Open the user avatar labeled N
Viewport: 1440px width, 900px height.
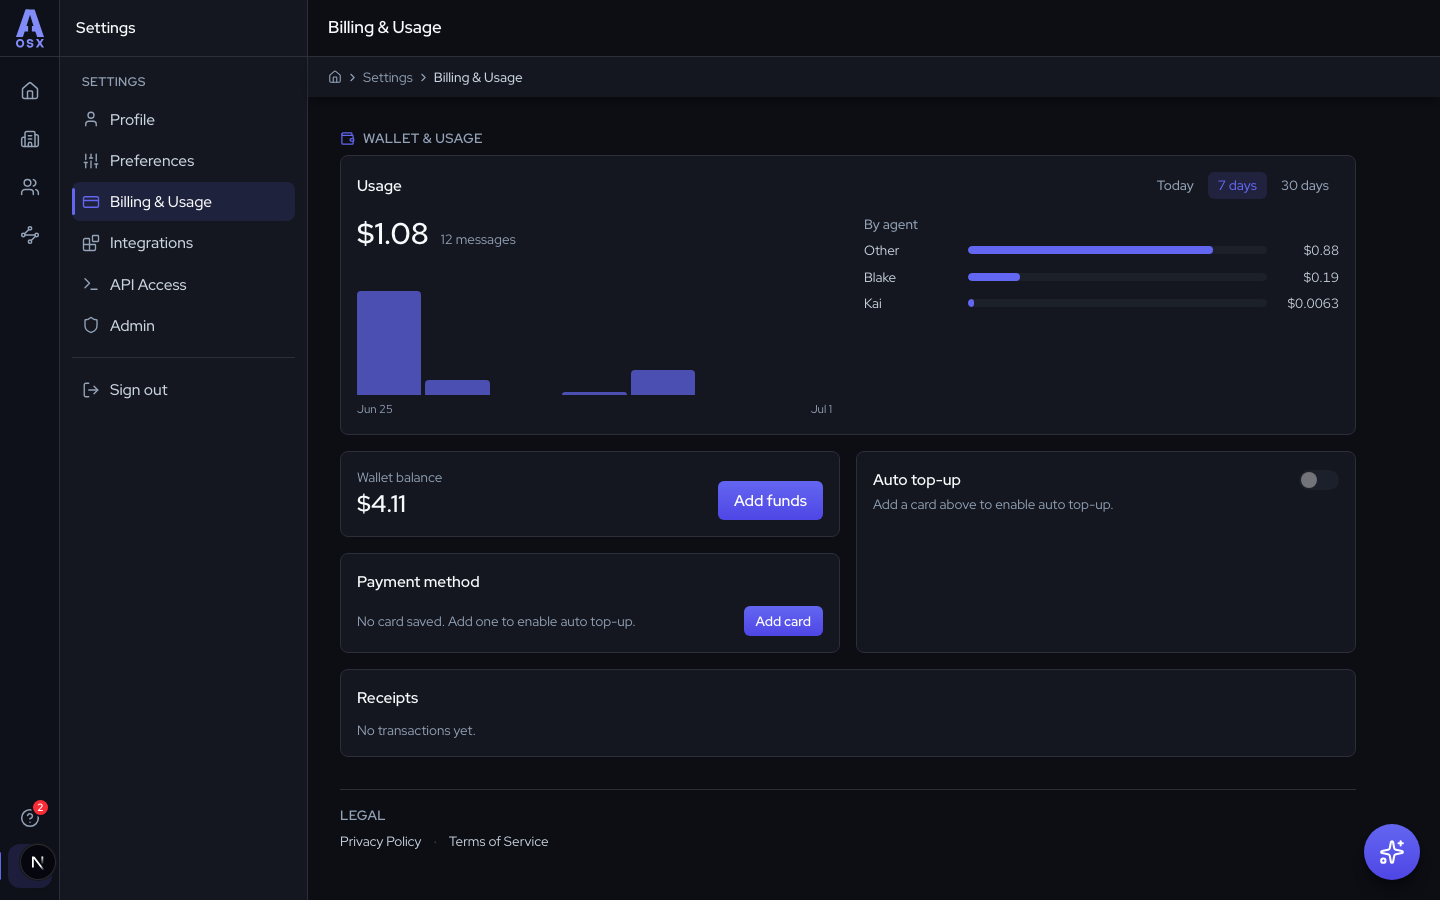pos(38,862)
